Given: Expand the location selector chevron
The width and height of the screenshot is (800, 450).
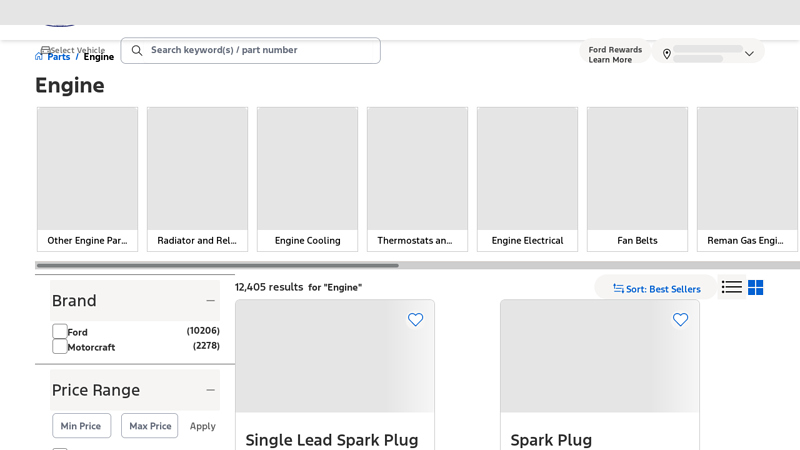Looking at the screenshot, I should pos(749,54).
